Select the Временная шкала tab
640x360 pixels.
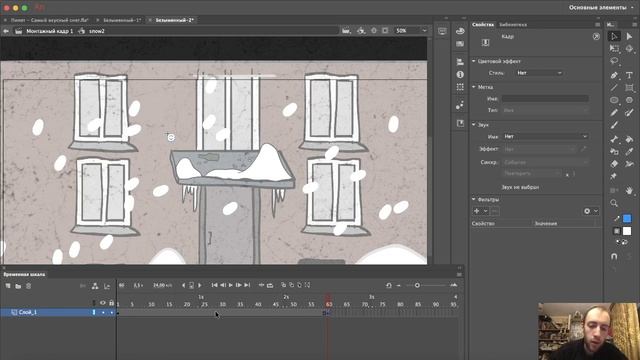(x=24, y=274)
